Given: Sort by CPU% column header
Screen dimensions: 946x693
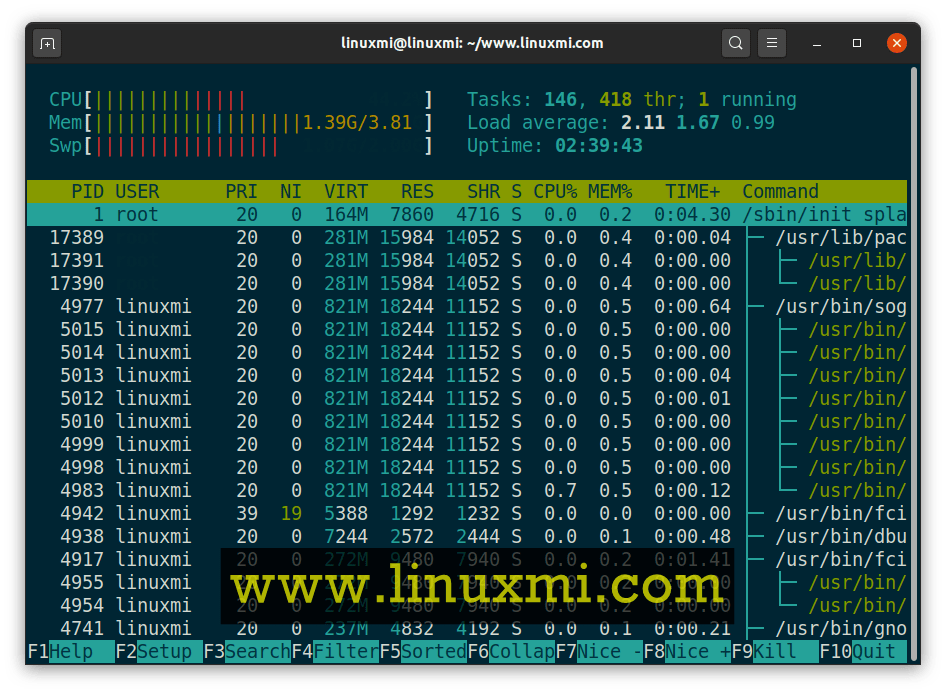Looking at the screenshot, I should 555,191.
